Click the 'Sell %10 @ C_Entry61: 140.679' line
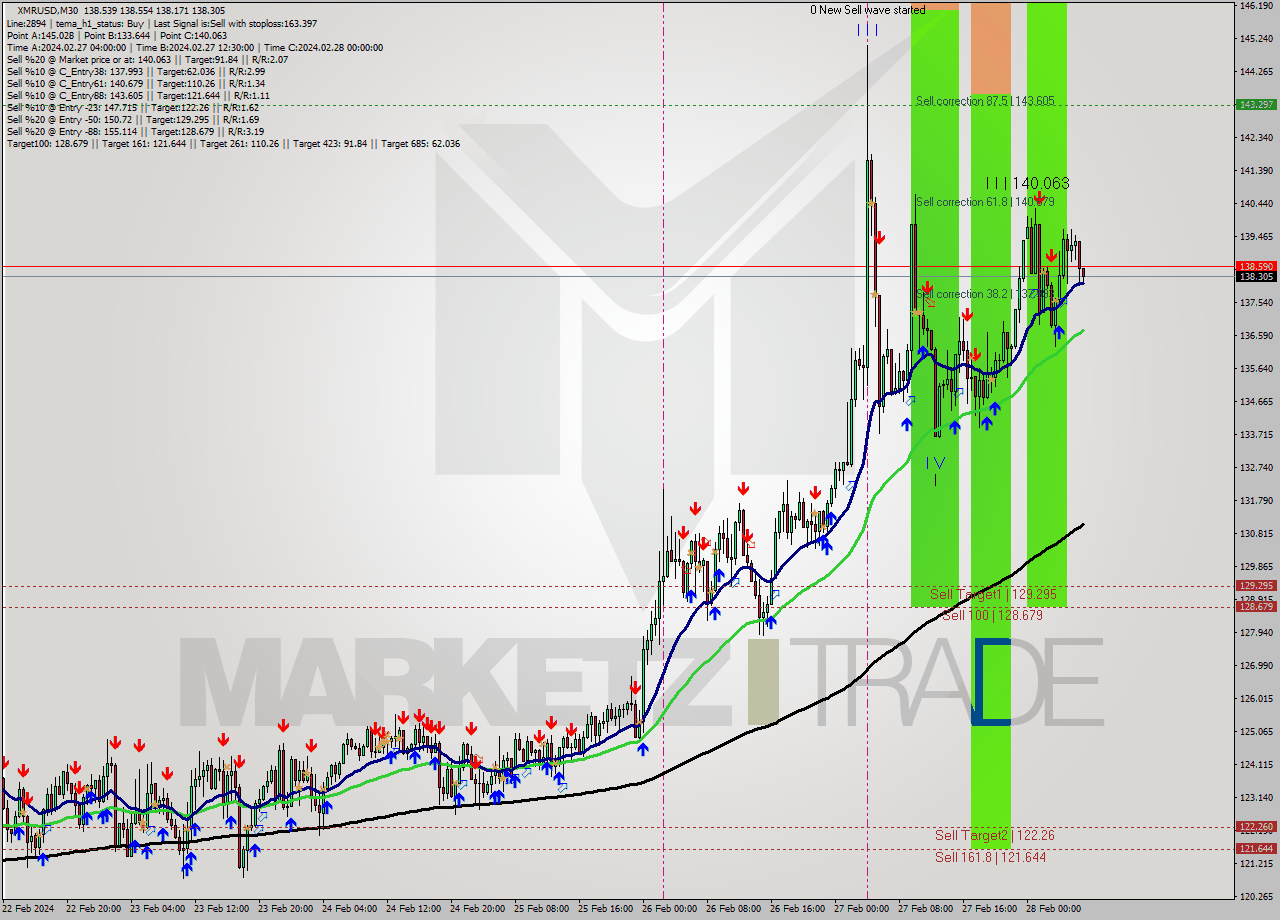Image resolution: width=1280 pixels, height=920 pixels. pyautogui.click(x=135, y=83)
